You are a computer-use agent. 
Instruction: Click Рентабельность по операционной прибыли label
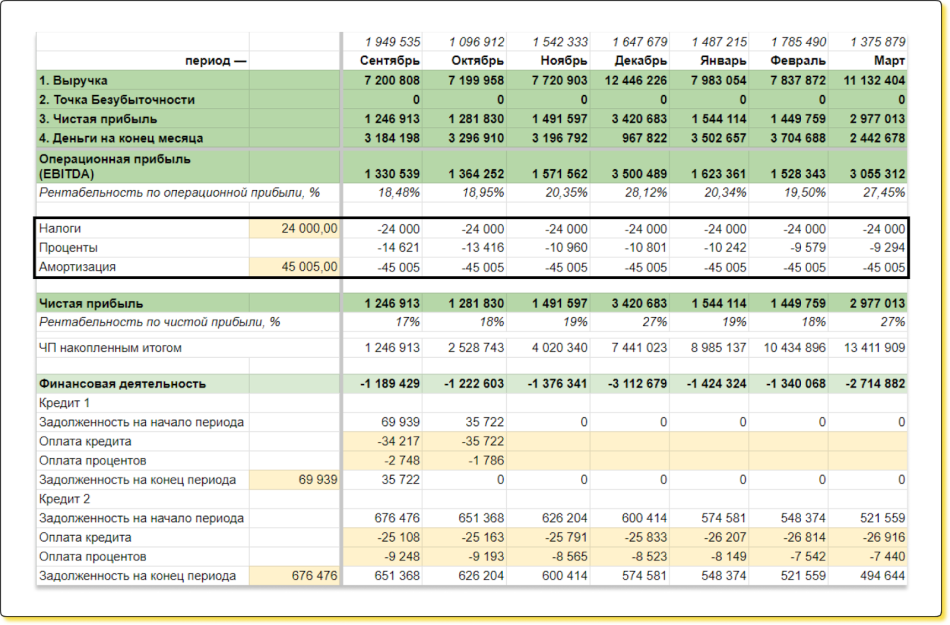[x=179, y=193]
